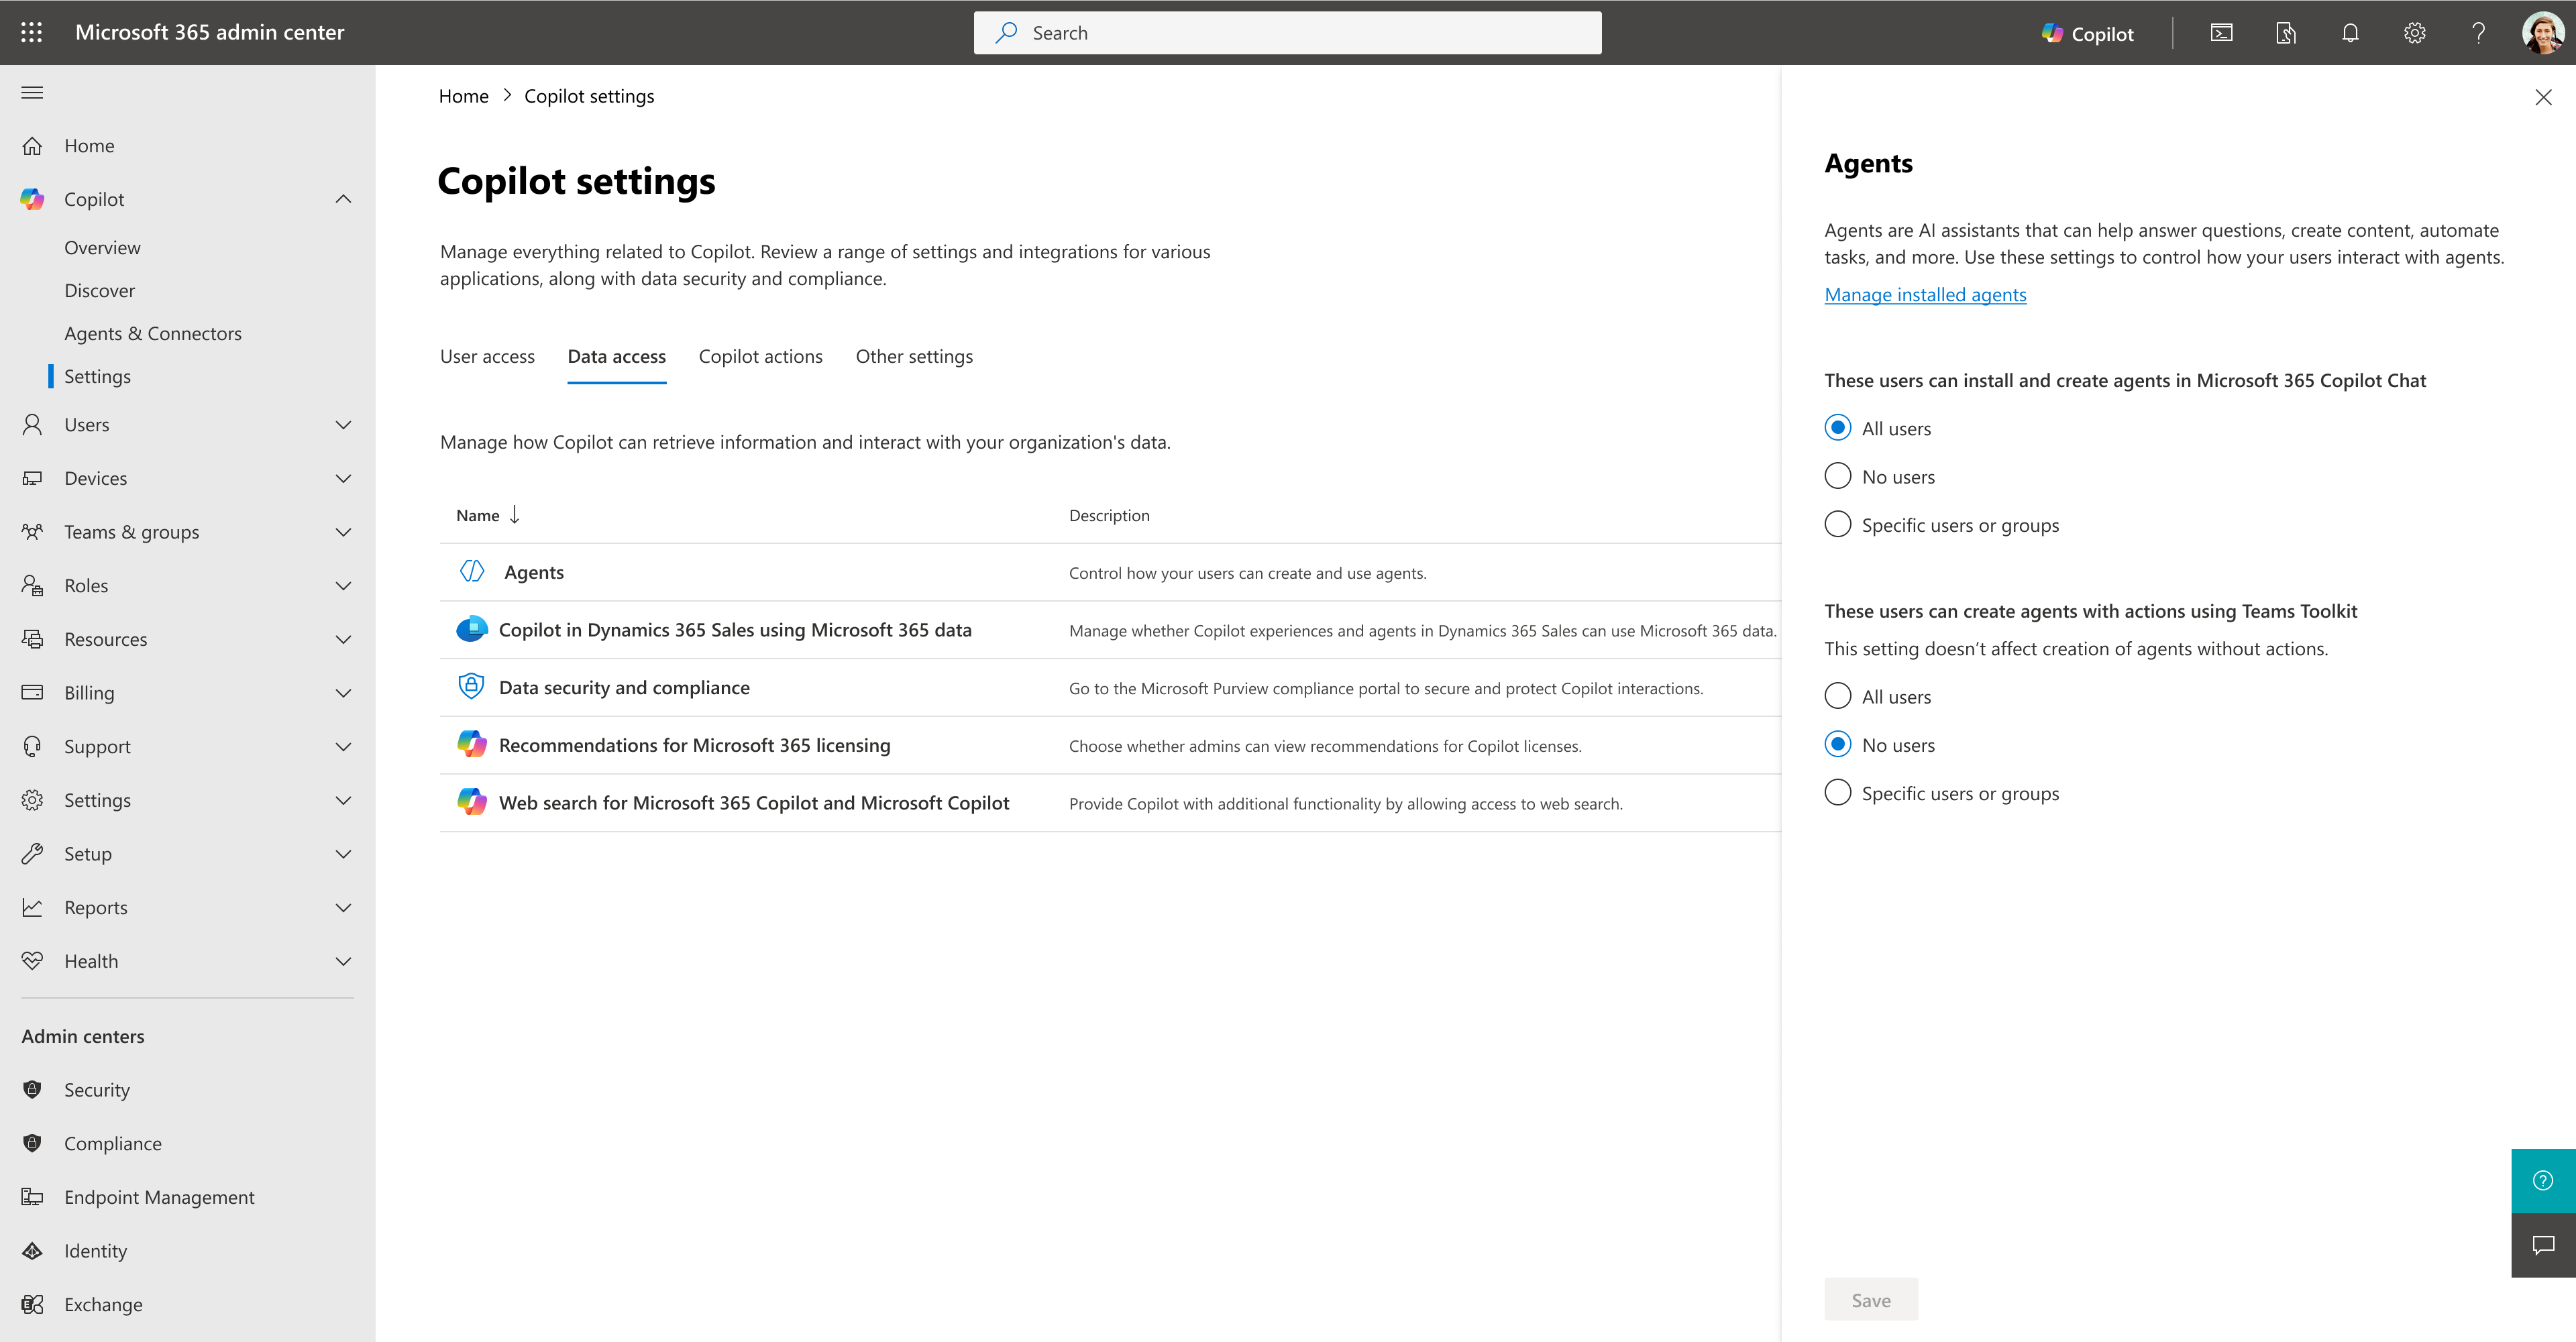Click the Manage installed agents link
Image resolution: width=2576 pixels, height=1342 pixels.
click(1925, 295)
